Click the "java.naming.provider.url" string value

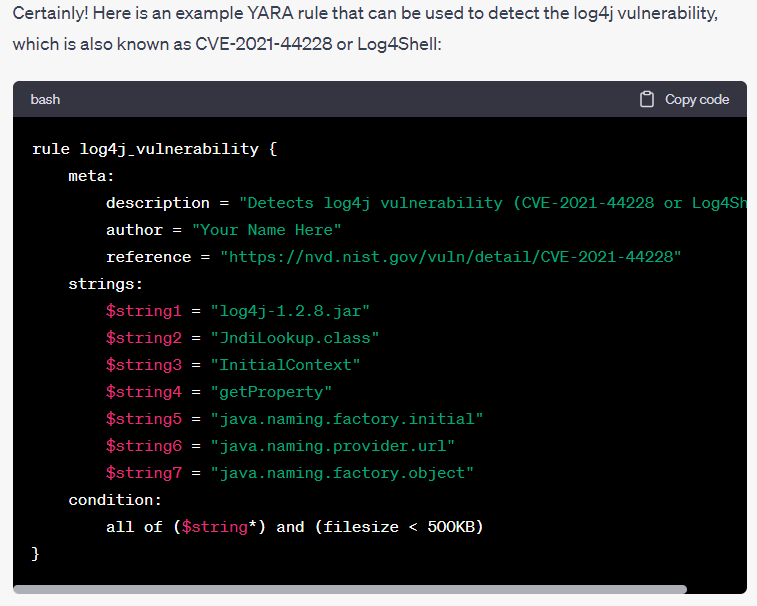tap(333, 446)
